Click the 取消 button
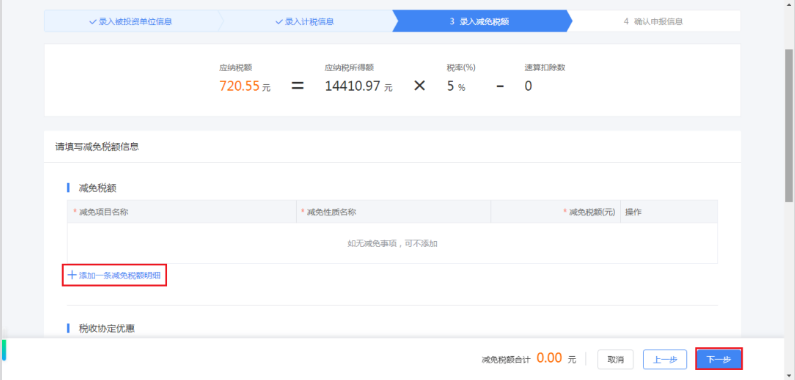Screen dimensions: 795x380 [x=616, y=359]
